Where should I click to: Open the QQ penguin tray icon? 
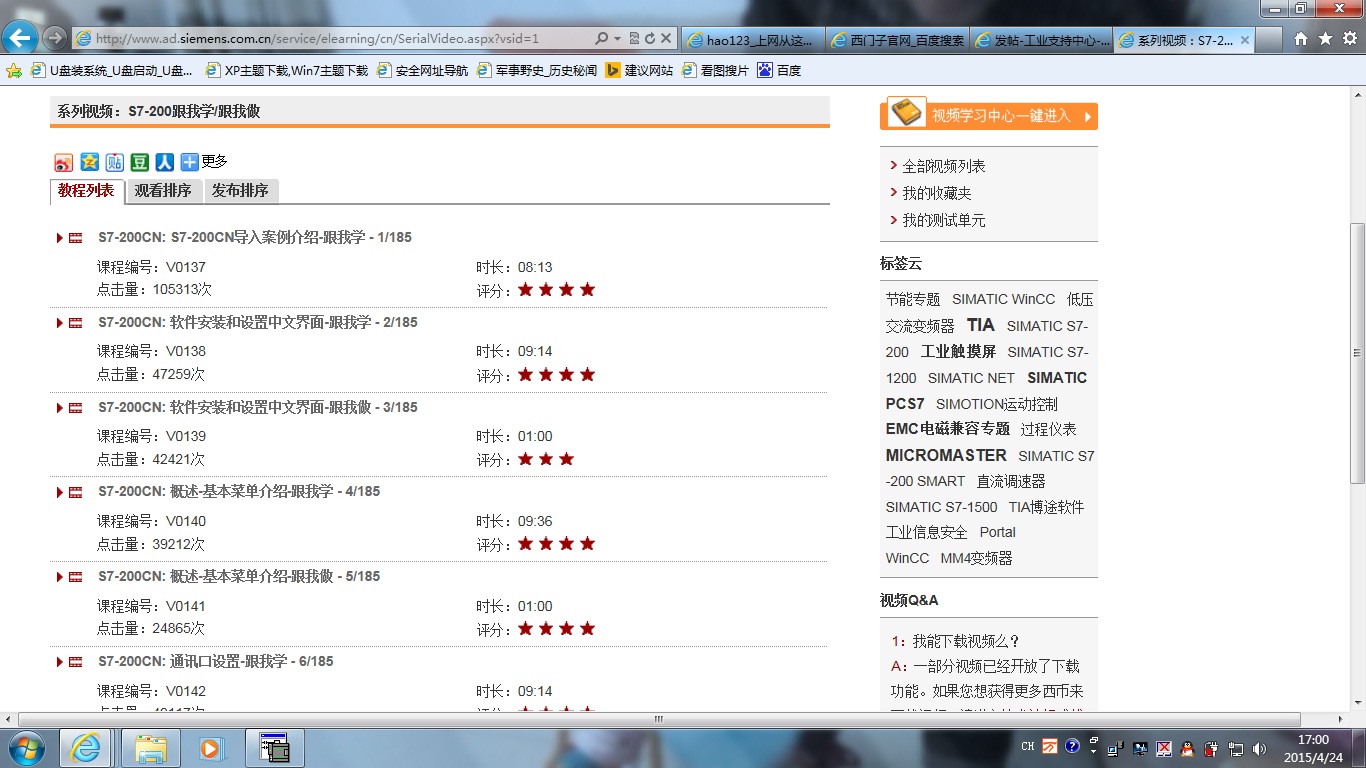pyautogui.click(x=1187, y=748)
